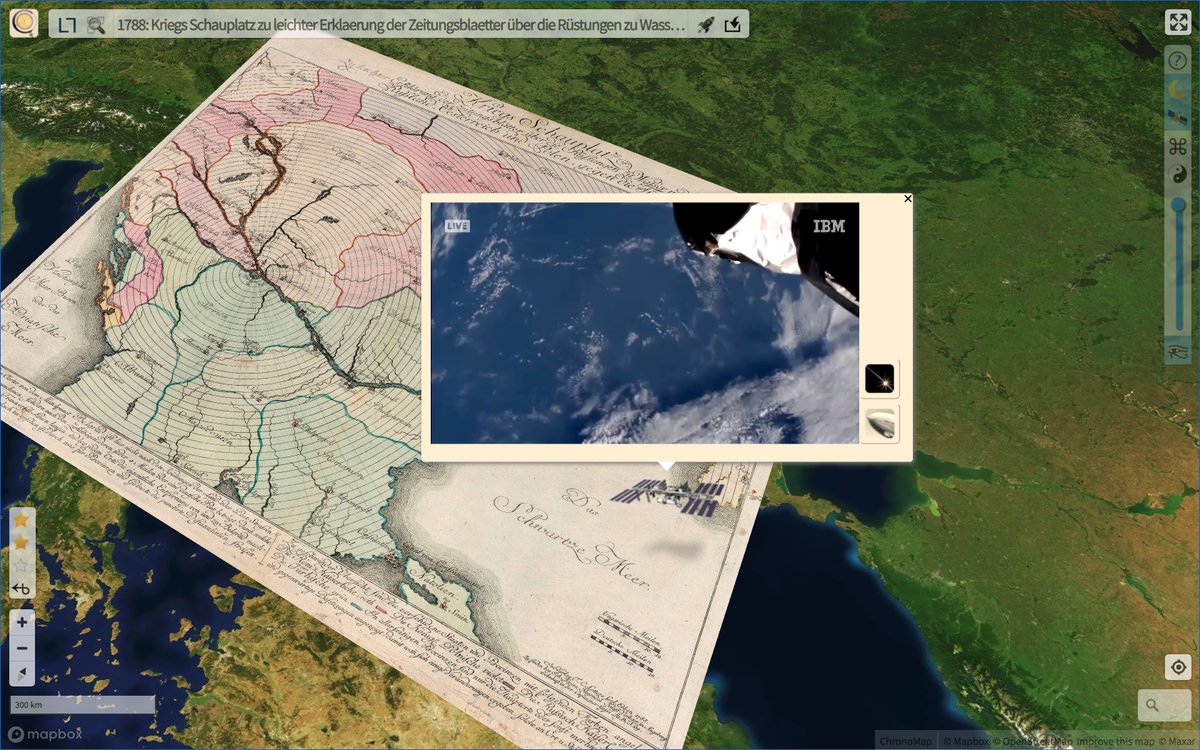The height and width of the screenshot is (750, 1200).
Task: Enter fullscreen mode
Action: (x=1178, y=24)
